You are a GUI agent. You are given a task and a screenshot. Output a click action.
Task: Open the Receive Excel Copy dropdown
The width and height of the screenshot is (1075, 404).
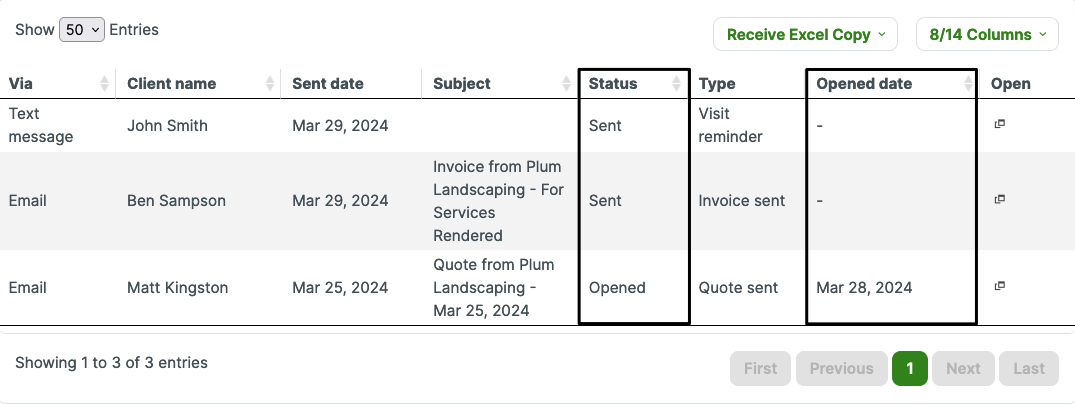click(805, 34)
